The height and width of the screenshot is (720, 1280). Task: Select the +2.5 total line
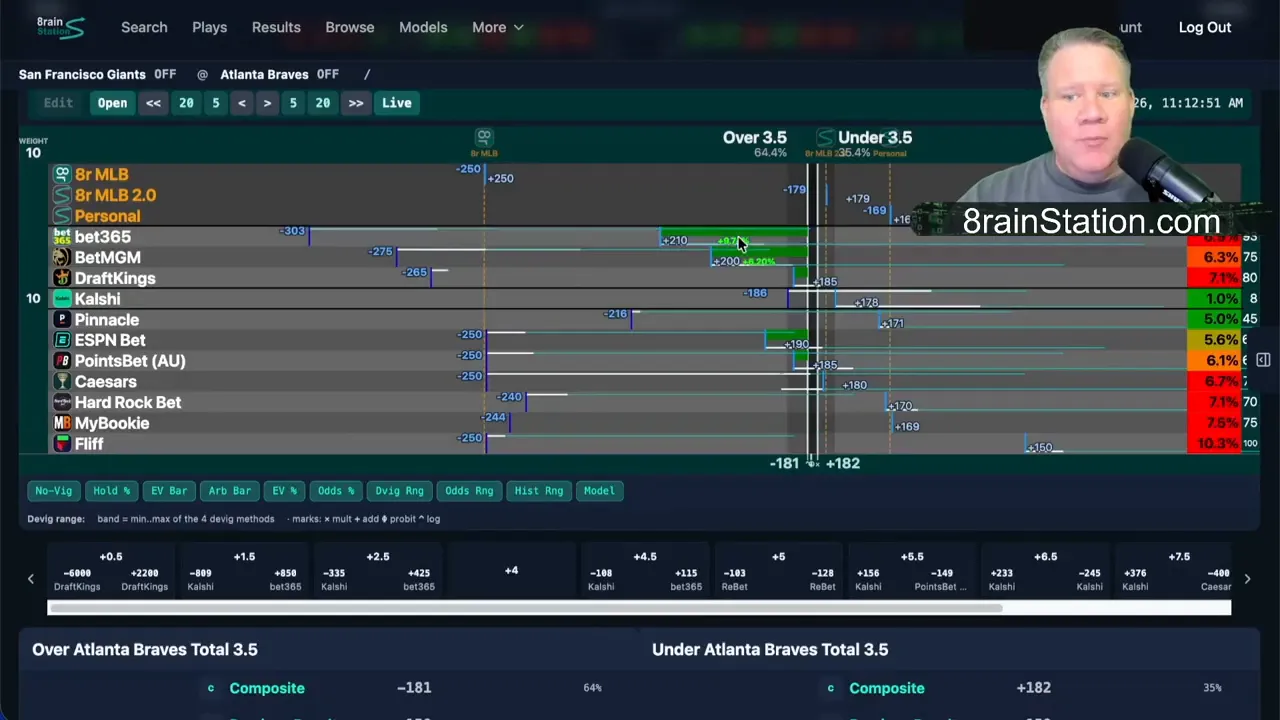pos(378,571)
